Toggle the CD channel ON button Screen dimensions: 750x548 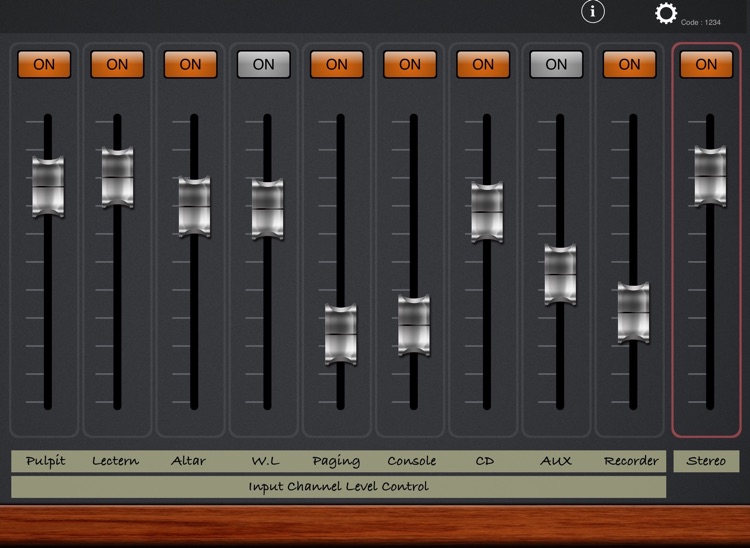(x=483, y=65)
